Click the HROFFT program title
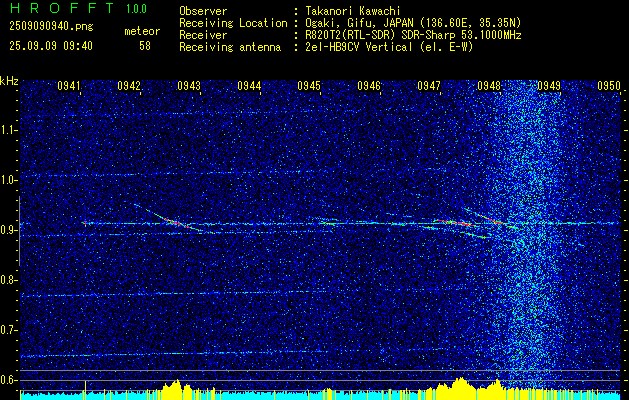The height and width of the screenshot is (400, 629). [62, 8]
